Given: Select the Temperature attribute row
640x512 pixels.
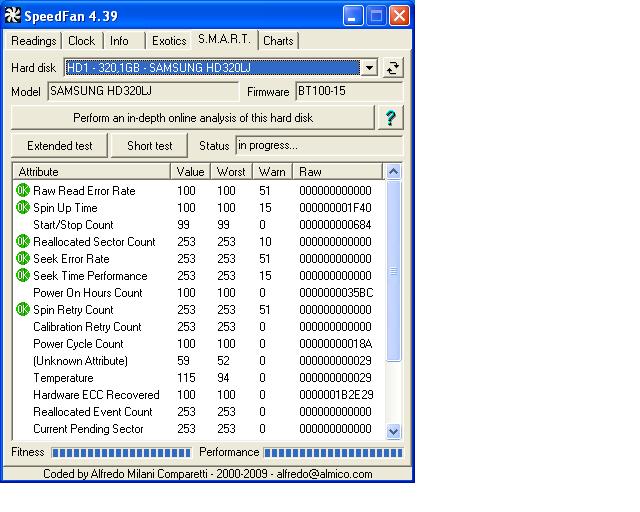Looking at the screenshot, I should (x=199, y=378).
